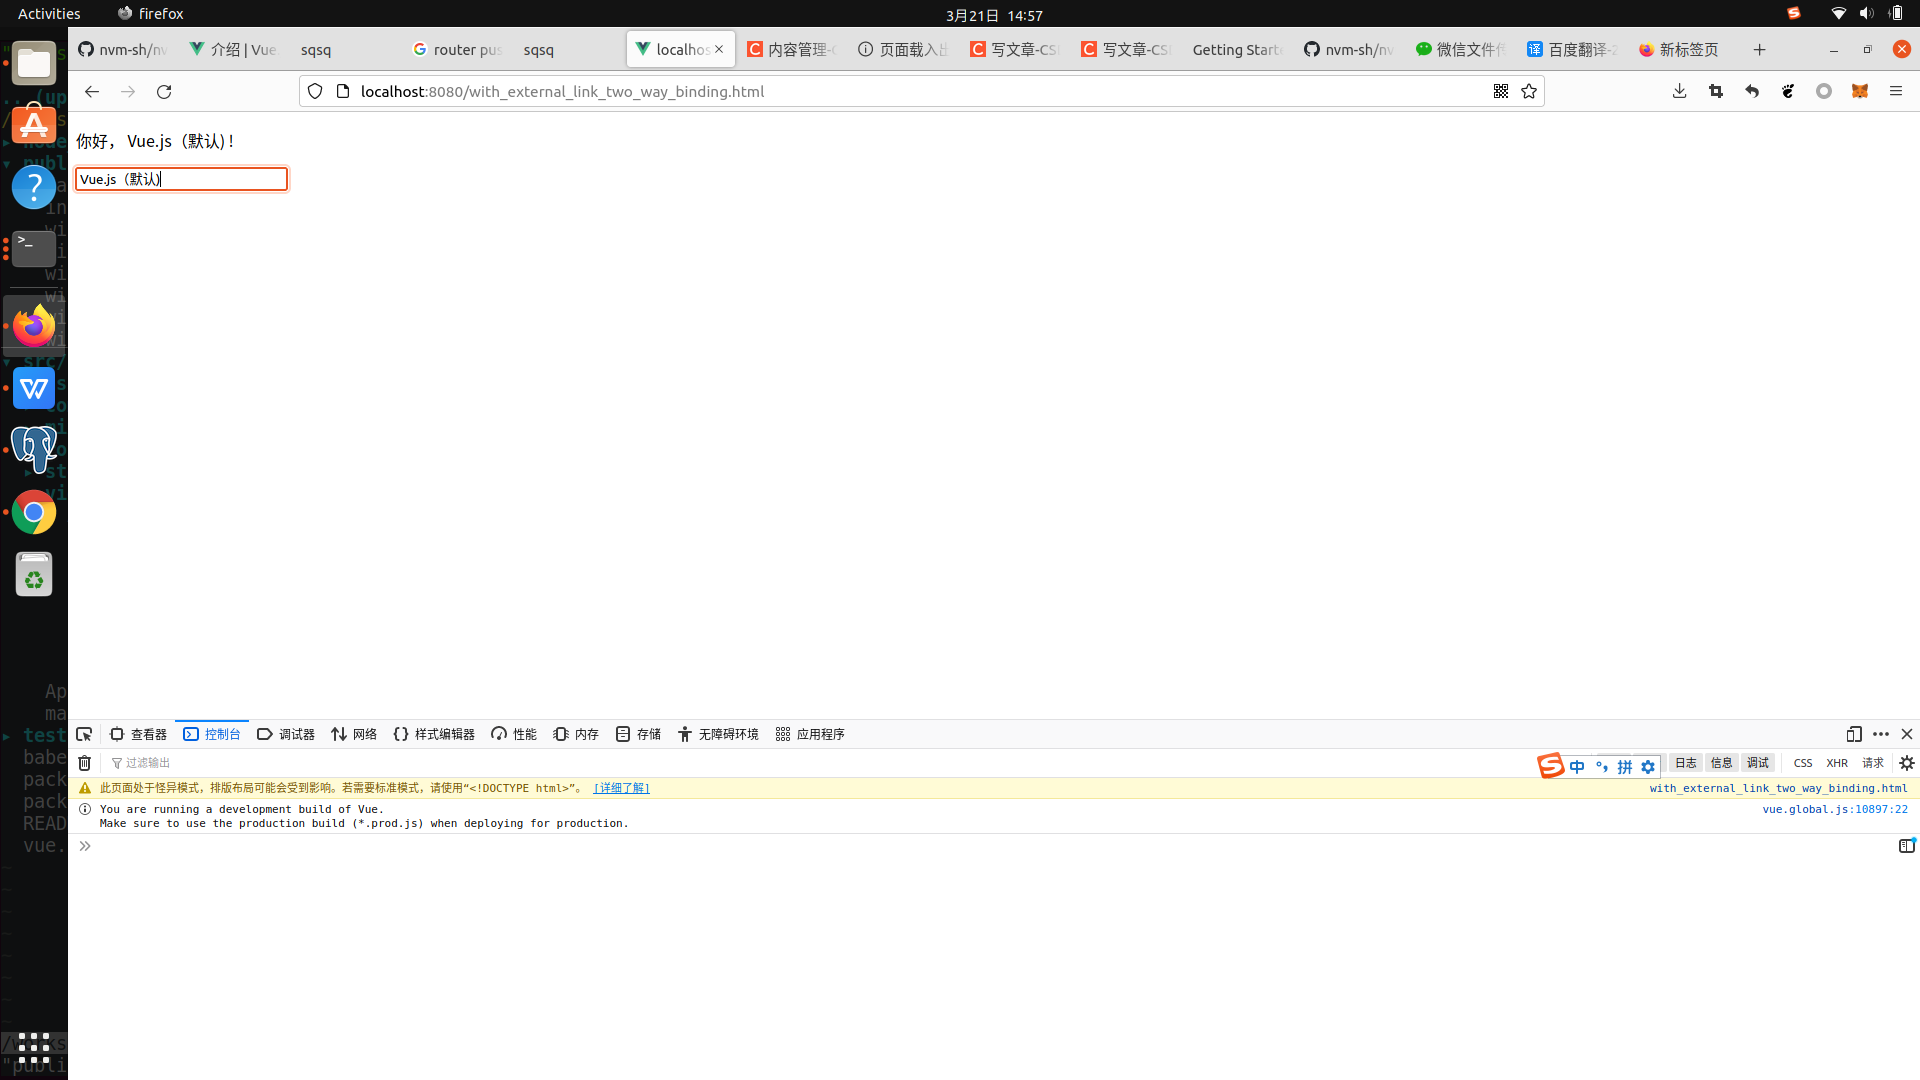Toggle the 信息 info filter
This screenshot has height=1080, width=1920.
(x=1721, y=763)
